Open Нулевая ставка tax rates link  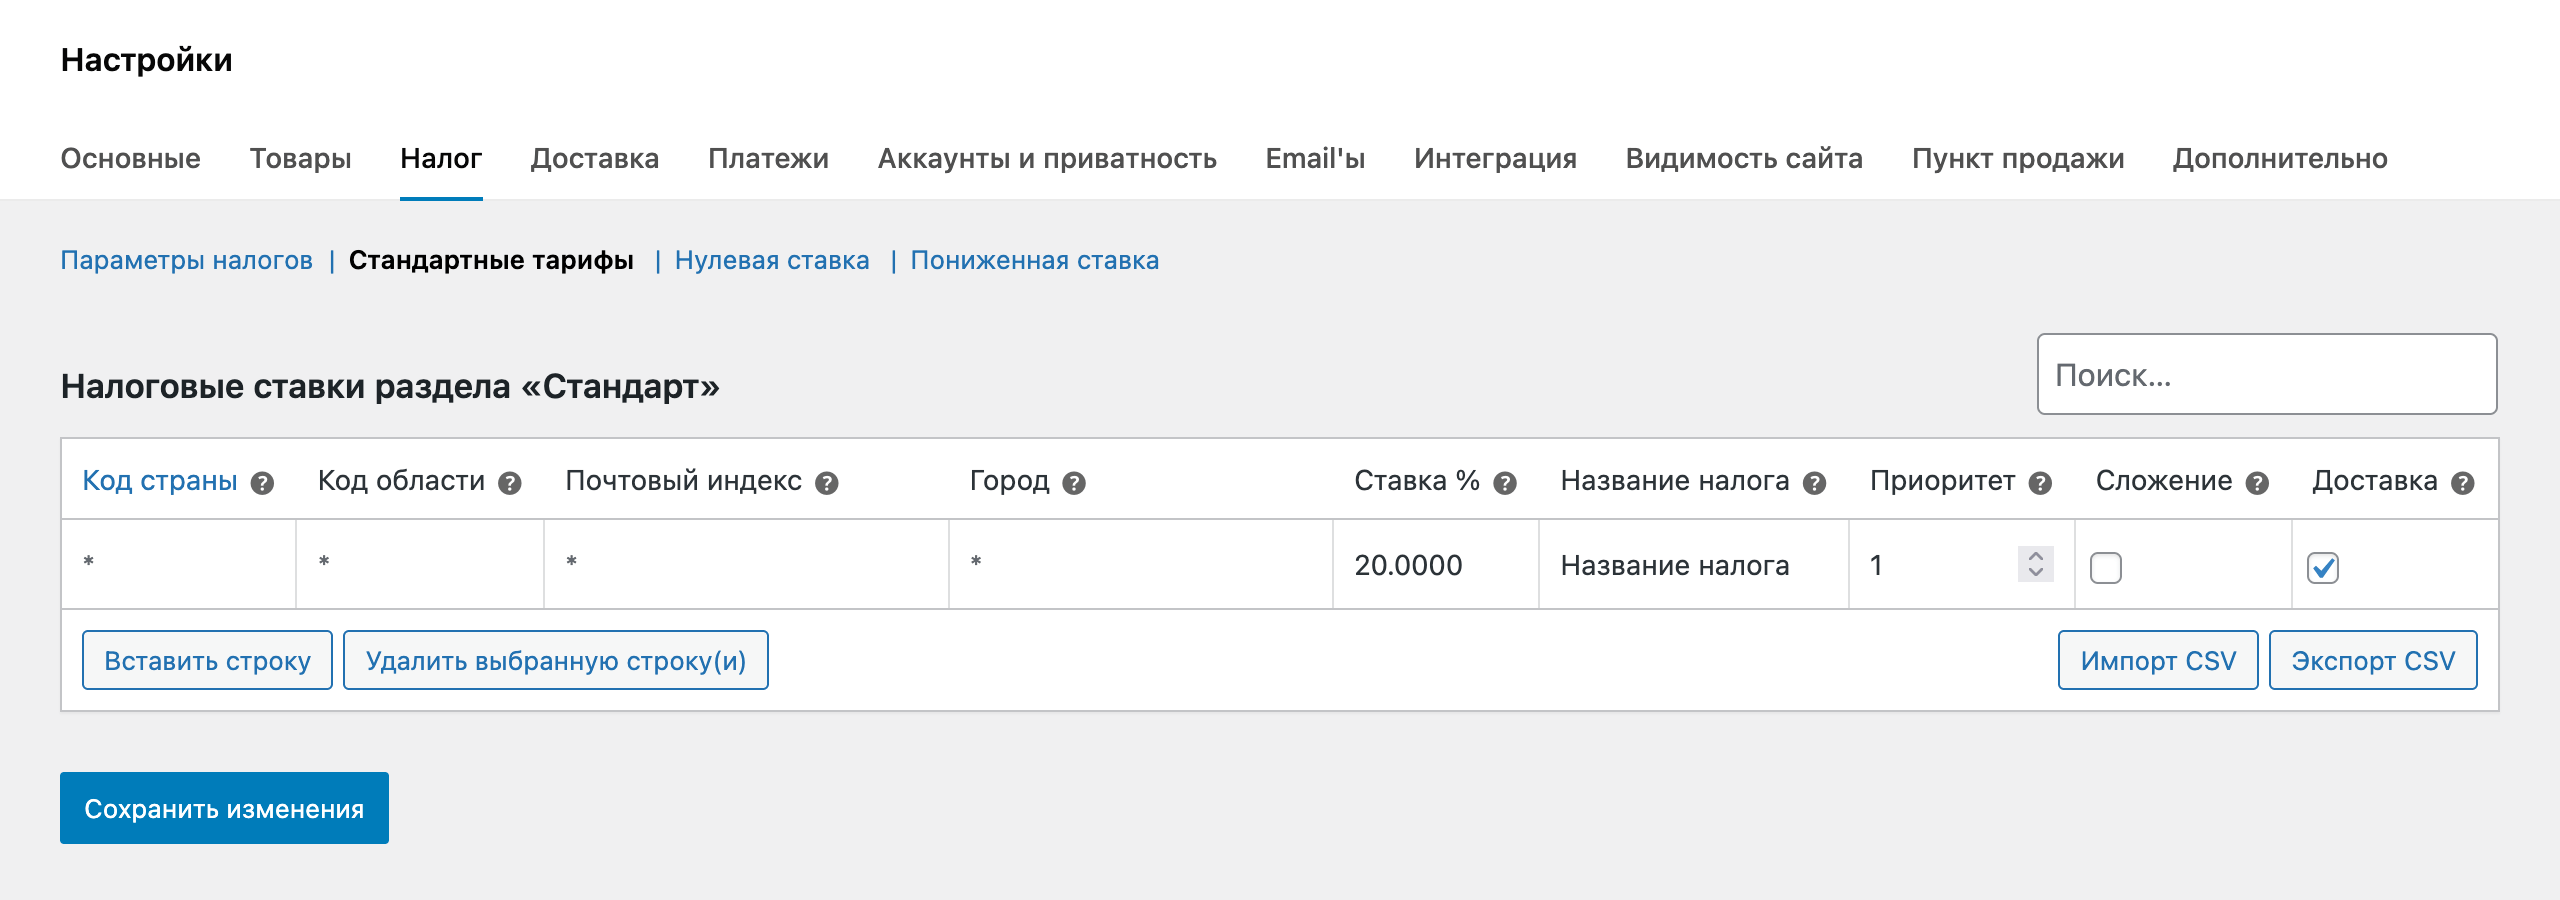772,261
